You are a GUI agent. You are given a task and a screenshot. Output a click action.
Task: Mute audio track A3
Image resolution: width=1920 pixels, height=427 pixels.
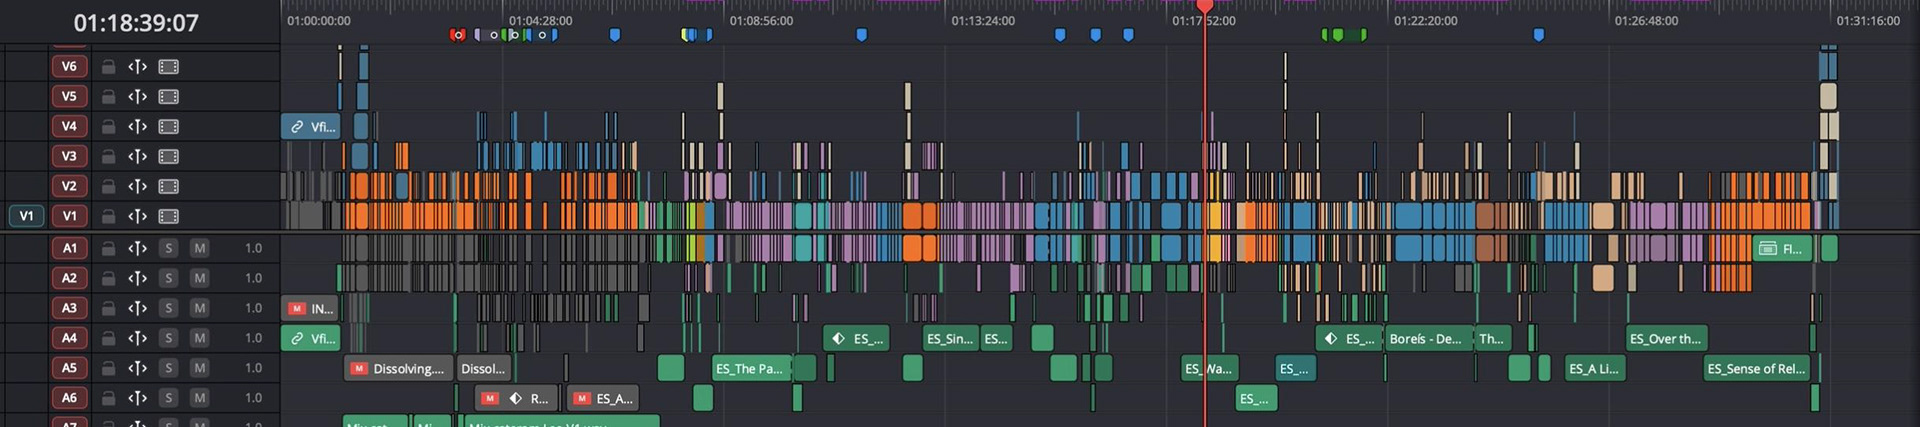pos(200,308)
